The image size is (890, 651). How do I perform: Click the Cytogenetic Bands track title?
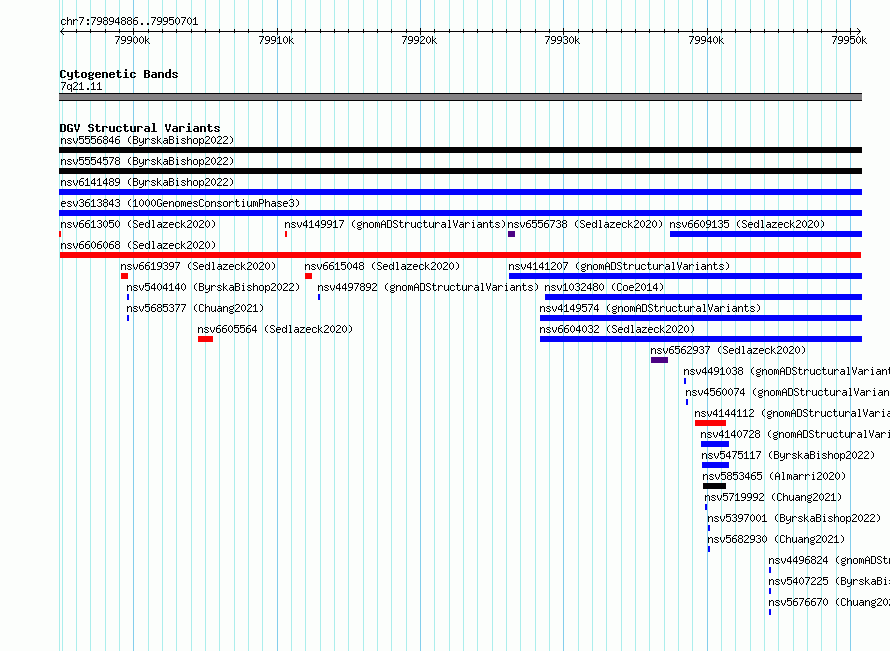119,74
